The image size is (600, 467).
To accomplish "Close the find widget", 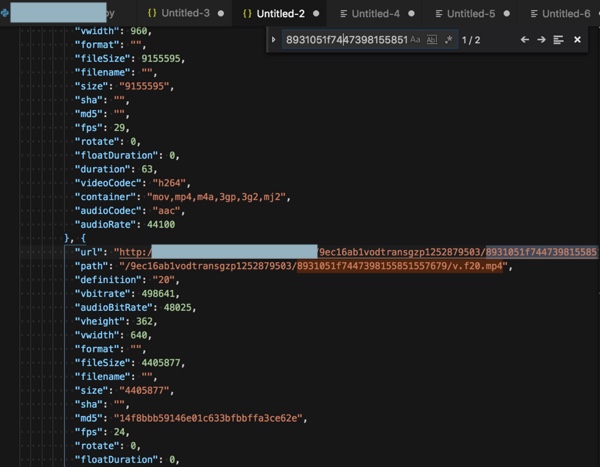I will coord(577,39).
